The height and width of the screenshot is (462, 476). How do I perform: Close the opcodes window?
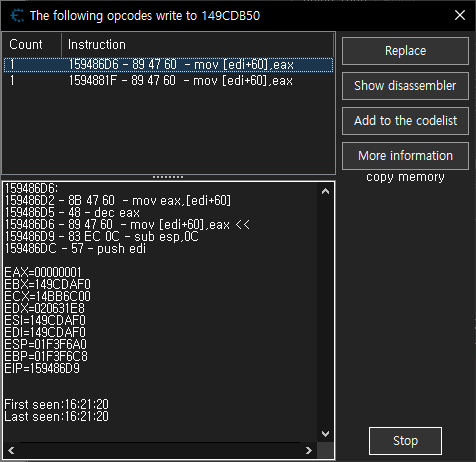pos(460,15)
